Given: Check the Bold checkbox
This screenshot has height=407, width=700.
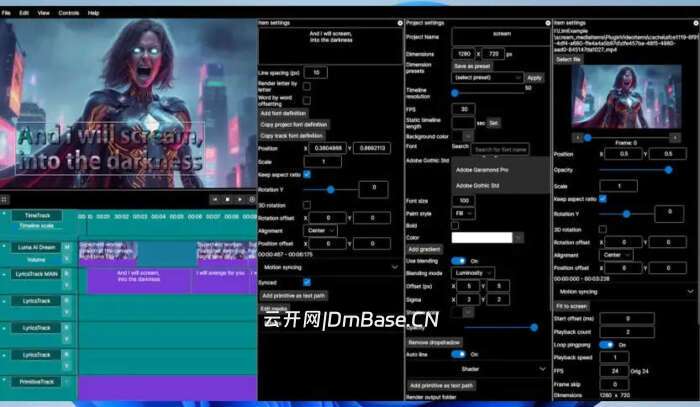Looking at the screenshot, I should click(x=455, y=225).
